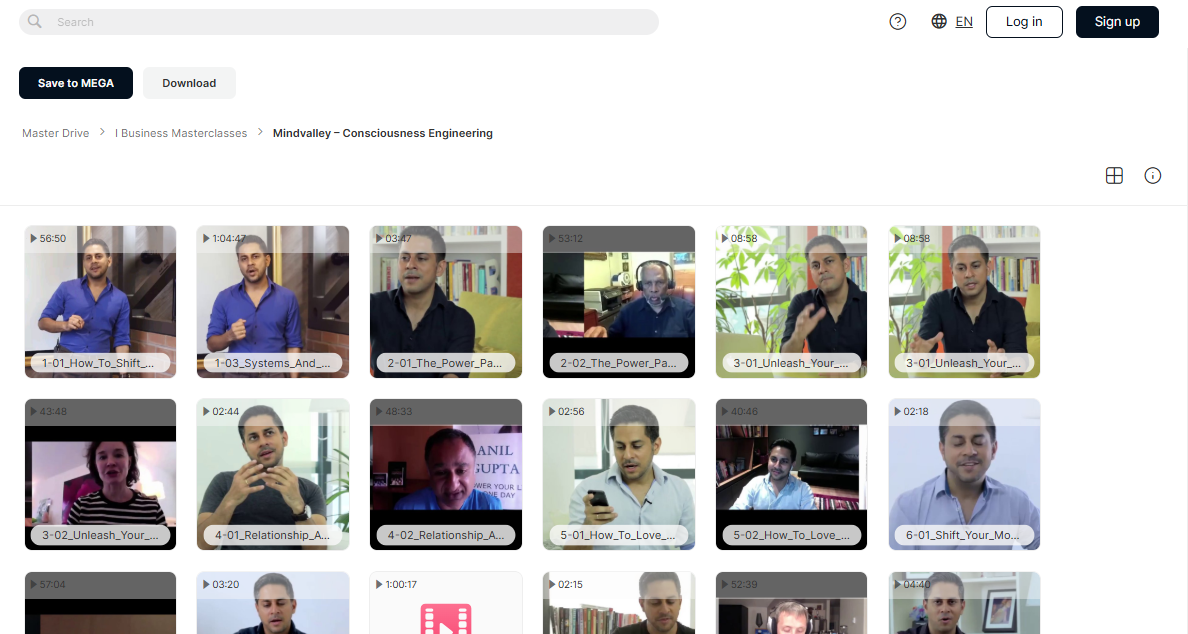
Task: Focus the Search input field
Action: [x=339, y=22]
